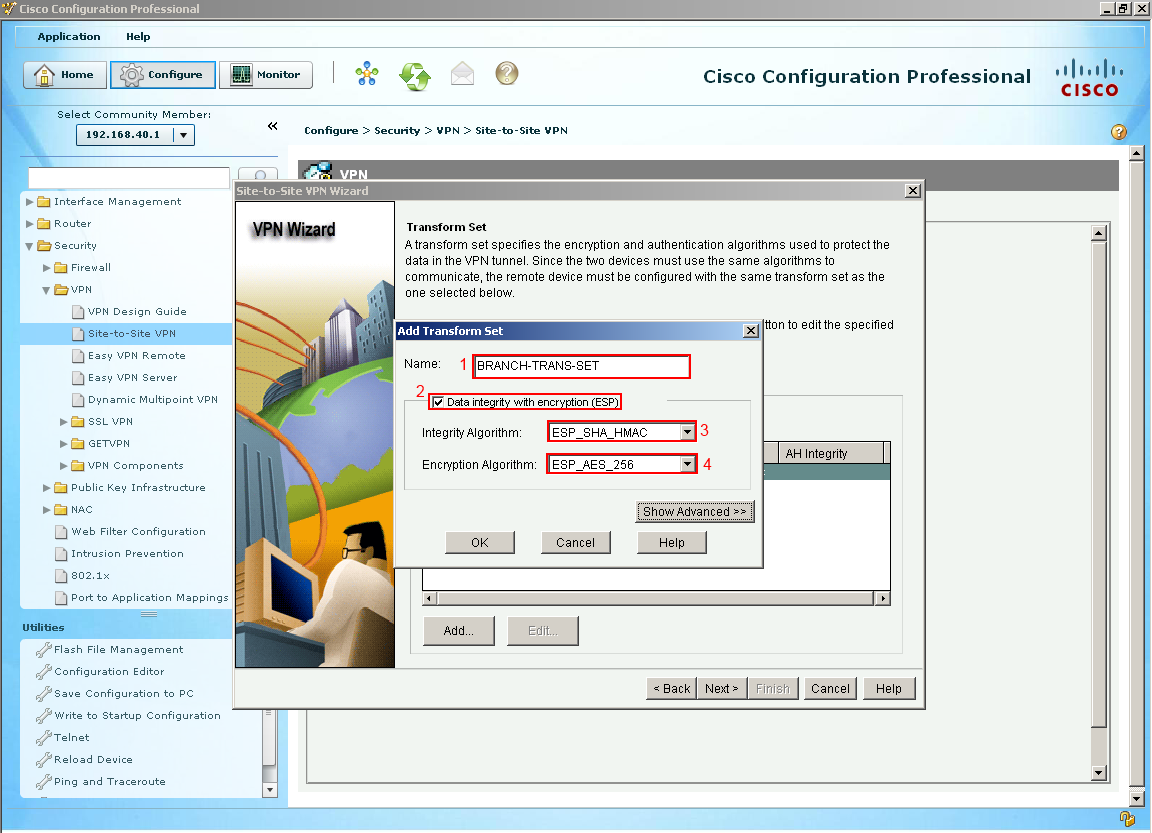Open Write to Startup Configuration utility
The height and width of the screenshot is (833, 1152).
(137, 715)
